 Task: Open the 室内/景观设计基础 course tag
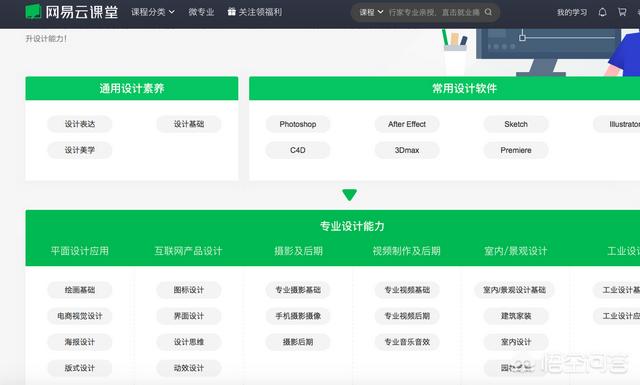(x=514, y=290)
